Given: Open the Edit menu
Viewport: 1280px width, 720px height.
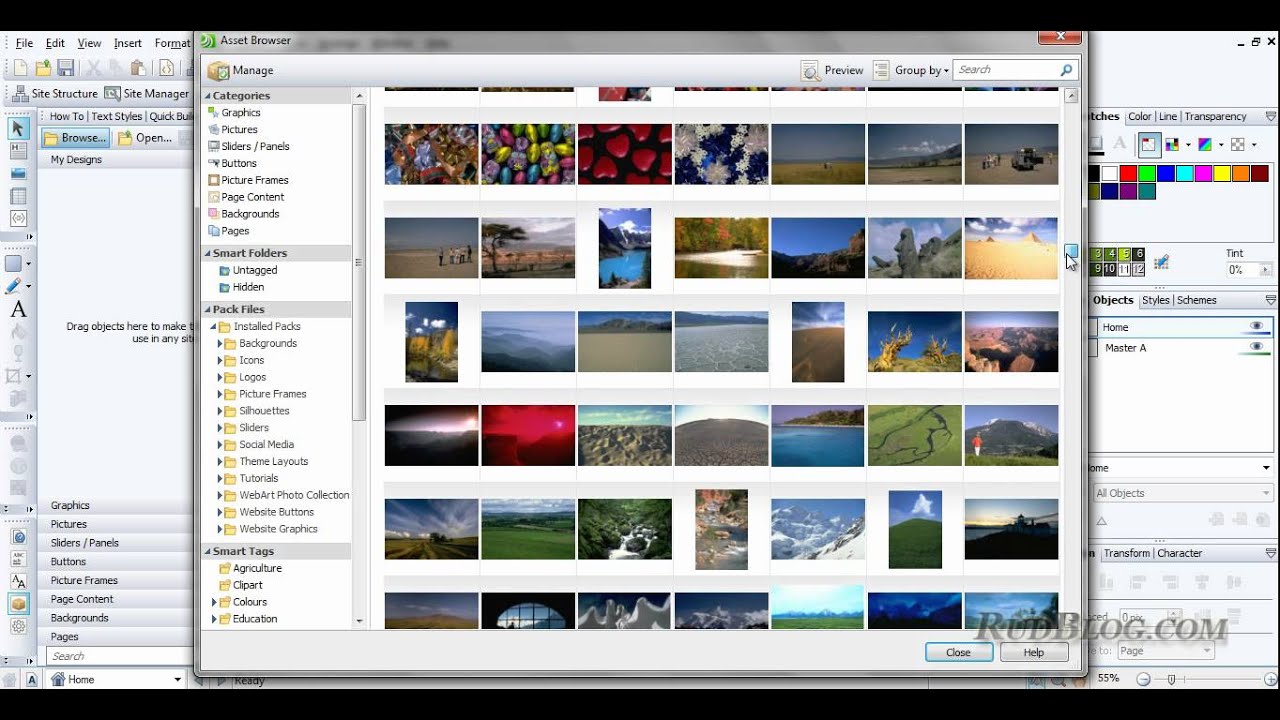Looking at the screenshot, I should [55, 43].
